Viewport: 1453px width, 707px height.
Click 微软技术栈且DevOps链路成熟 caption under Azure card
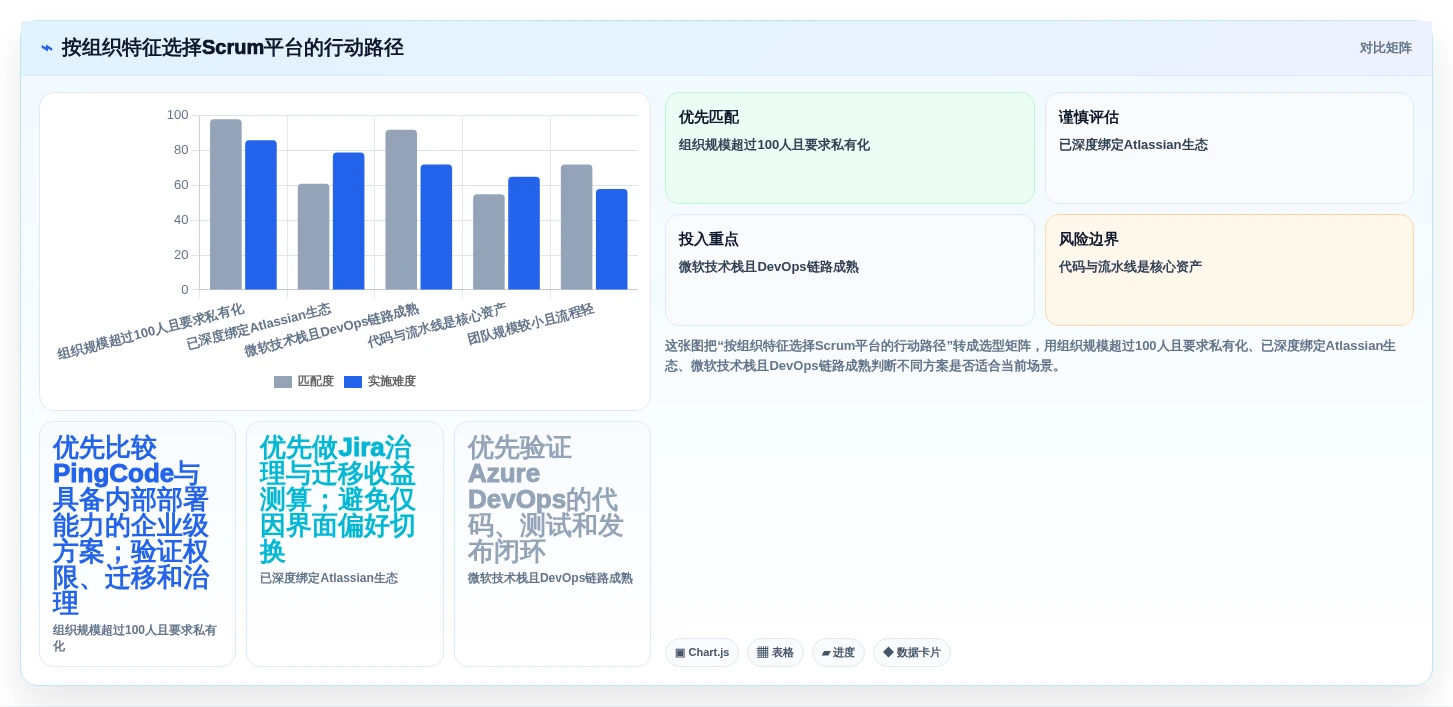550,578
